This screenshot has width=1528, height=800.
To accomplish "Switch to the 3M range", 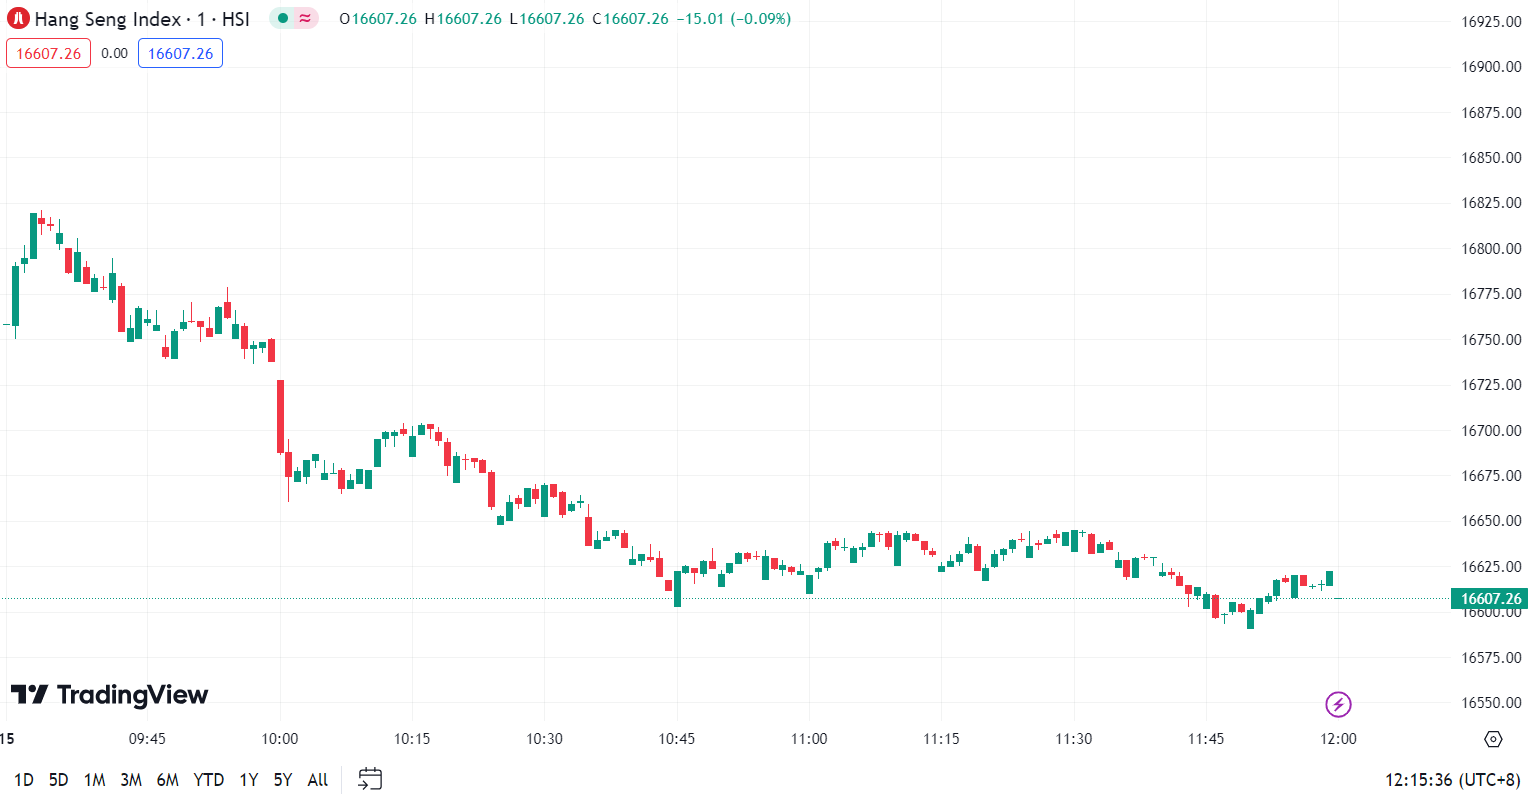I will click(131, 780).
